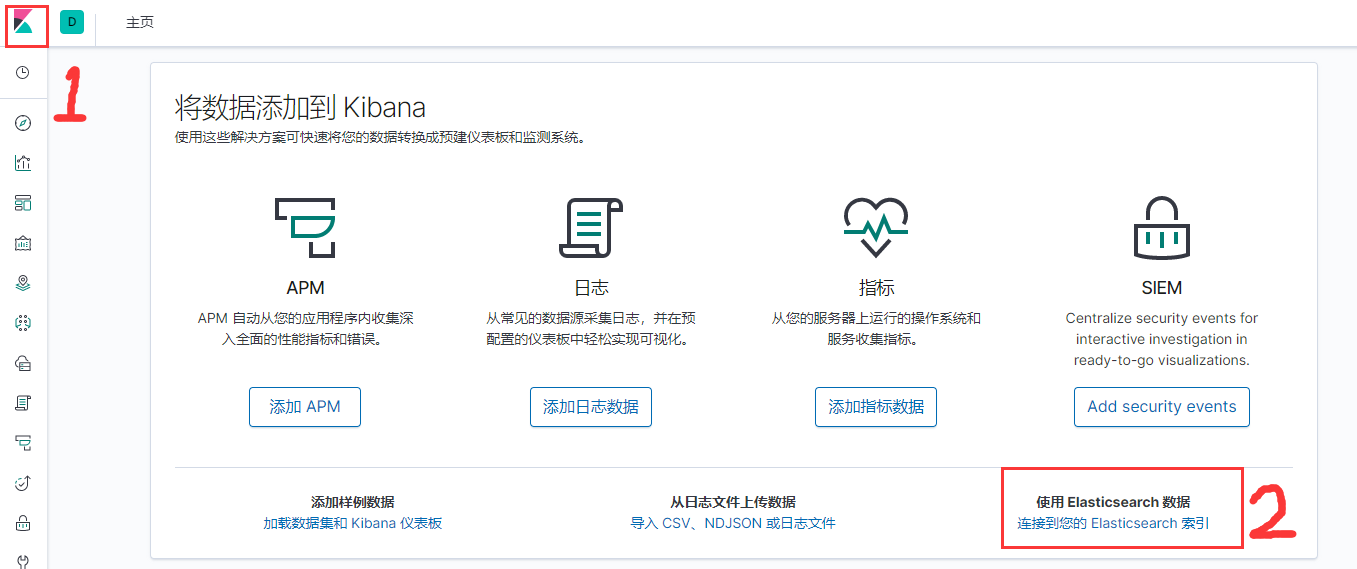The image size is (1357, 569).
Task: Open Canvas icon in sidebar
Action: click(23, 243)
